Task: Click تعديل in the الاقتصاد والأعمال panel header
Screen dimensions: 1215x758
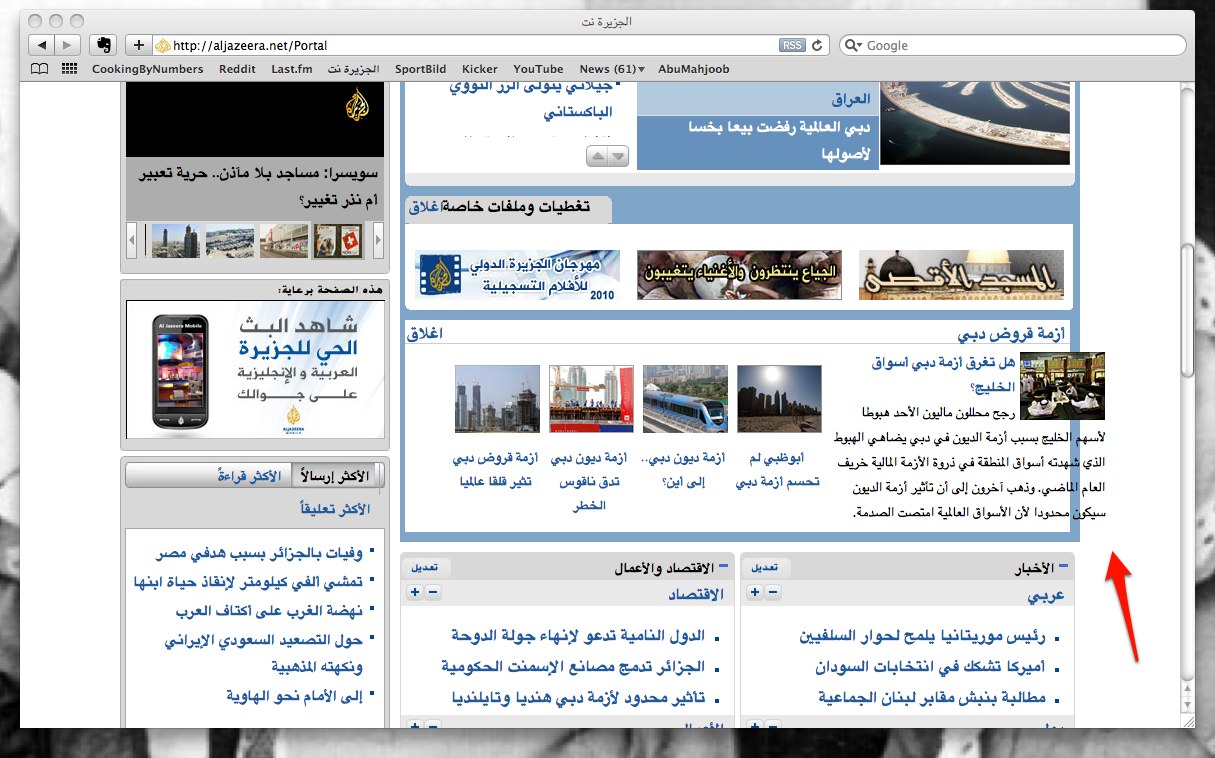Action: coord(424,567)
